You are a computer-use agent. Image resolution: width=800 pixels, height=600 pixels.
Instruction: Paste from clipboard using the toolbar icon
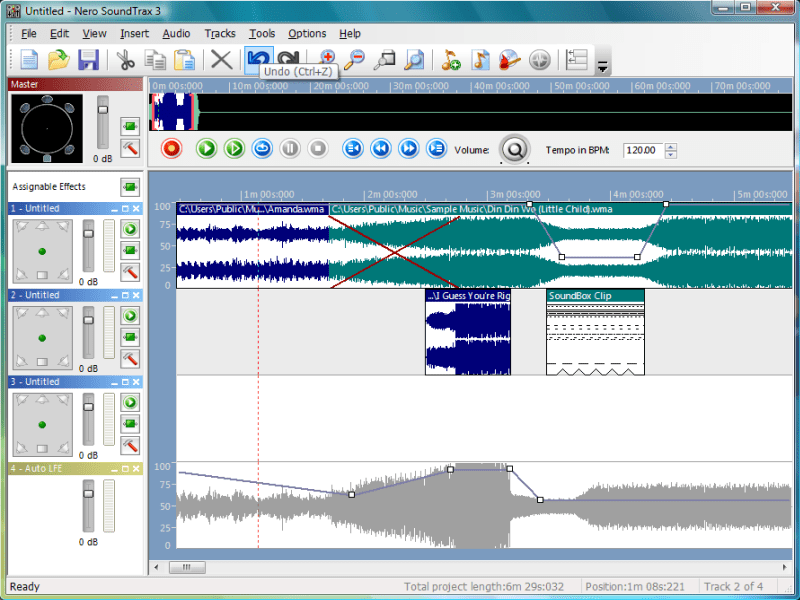[183, 61]
